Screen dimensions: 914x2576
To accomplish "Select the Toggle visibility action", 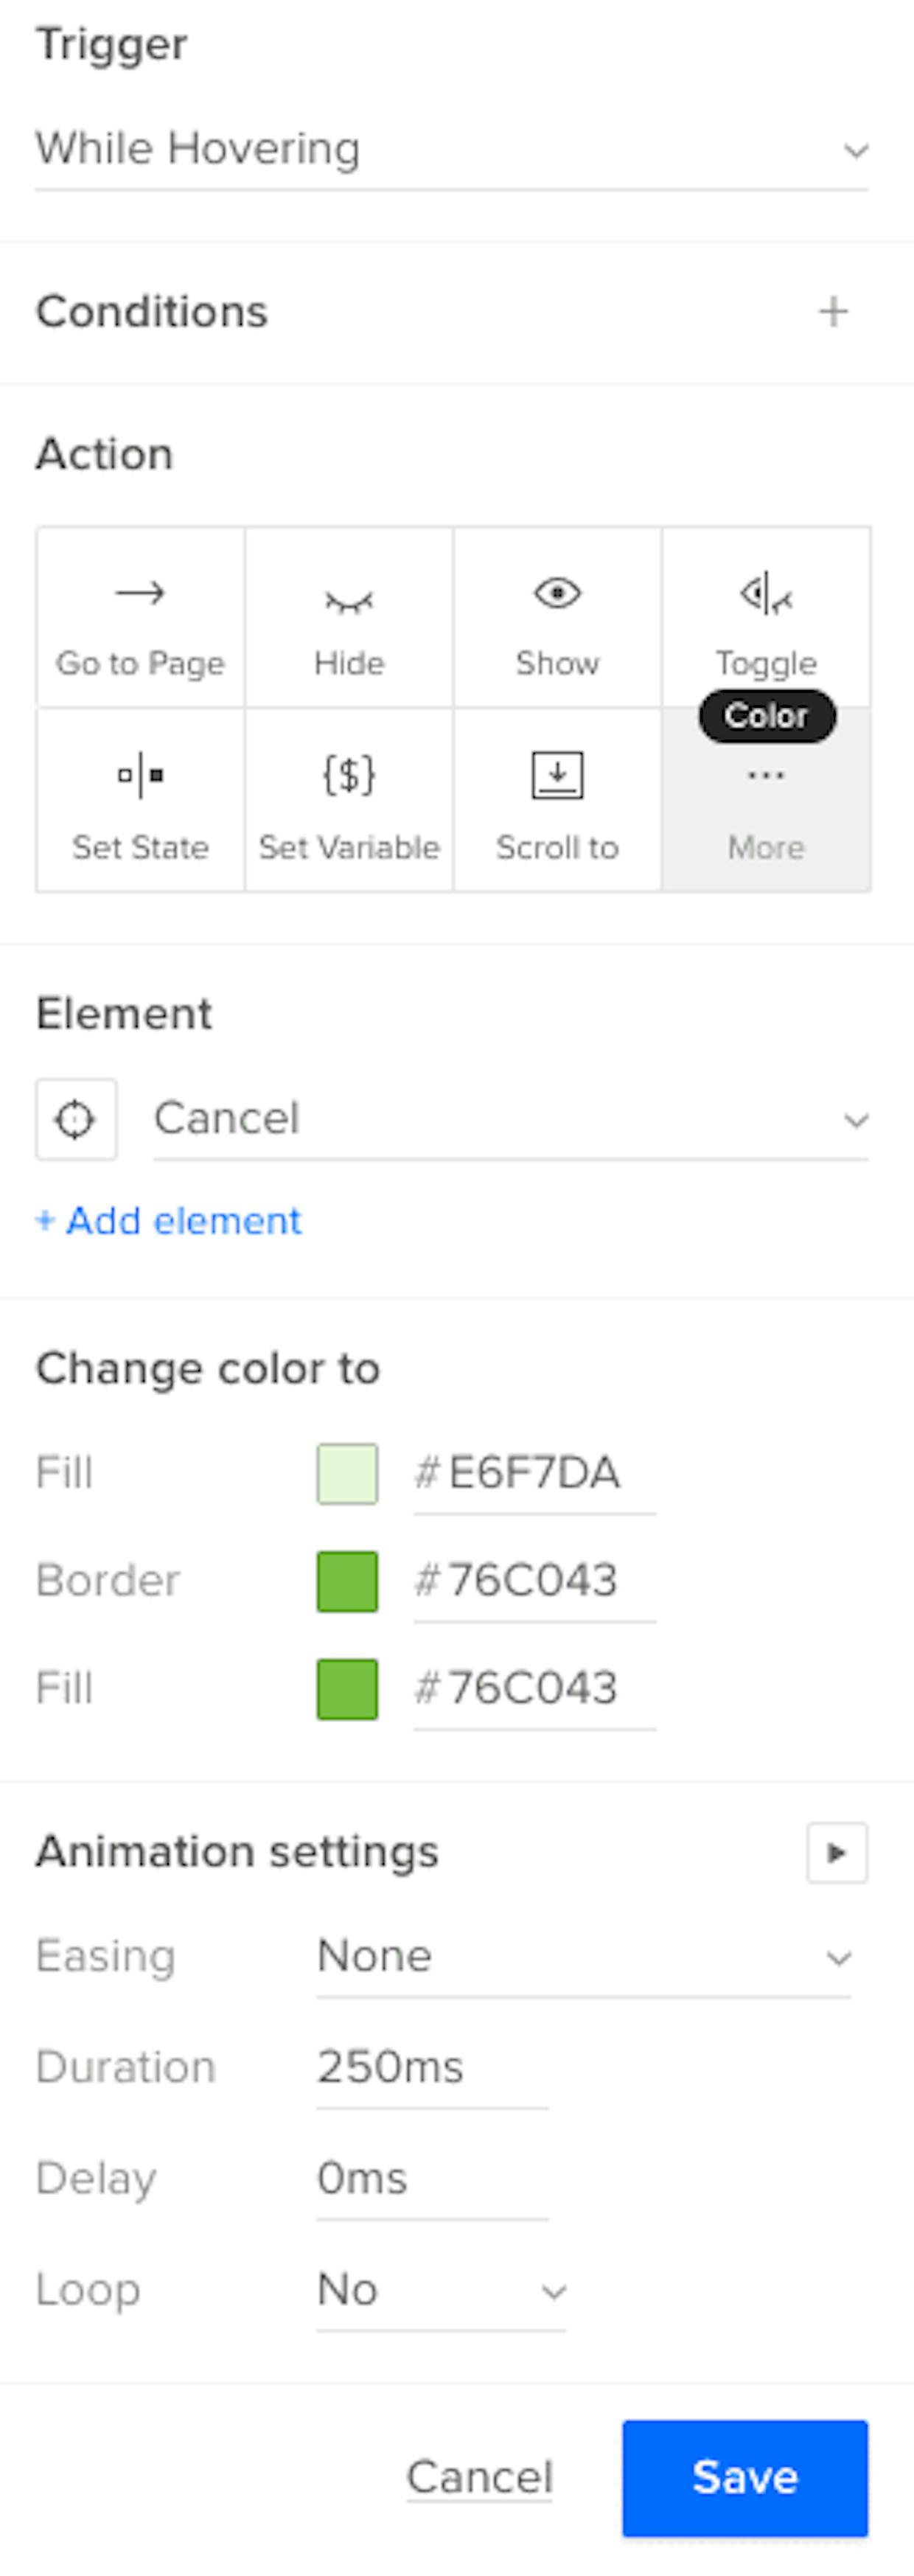I will [x=766, y=618].
